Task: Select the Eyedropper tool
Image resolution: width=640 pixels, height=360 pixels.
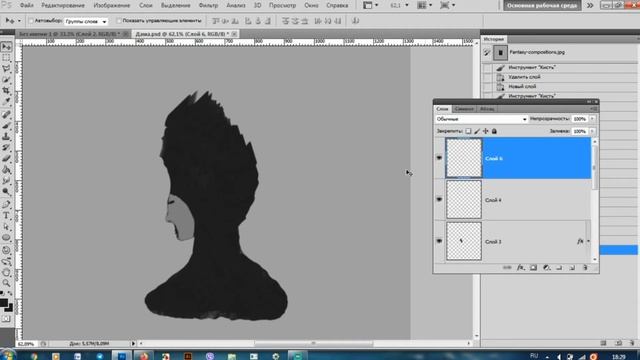Action: 6,101
